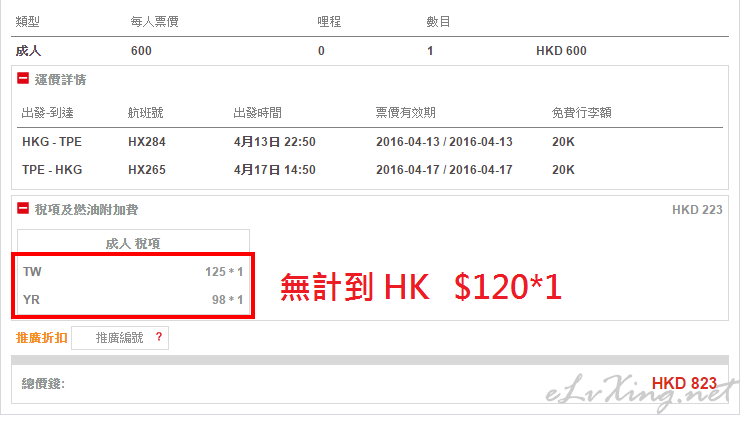Click the 成人 稅項 table header

[133, 243]
